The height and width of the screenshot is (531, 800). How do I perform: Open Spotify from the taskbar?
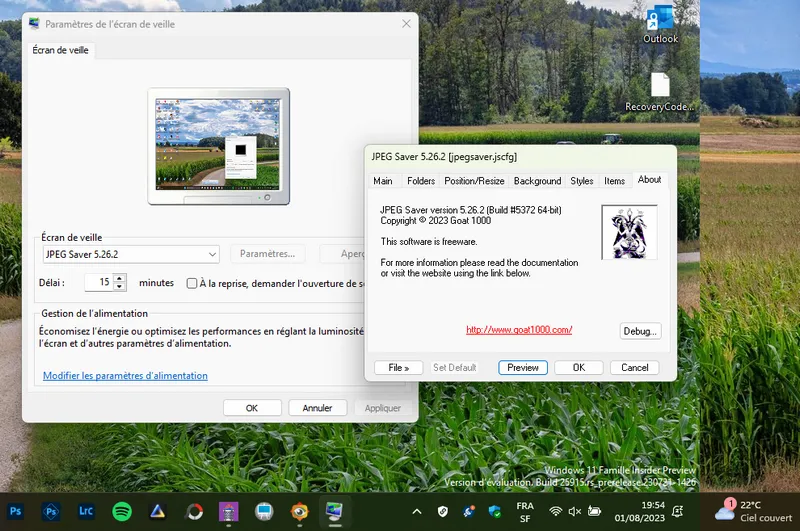coord(122,511)
